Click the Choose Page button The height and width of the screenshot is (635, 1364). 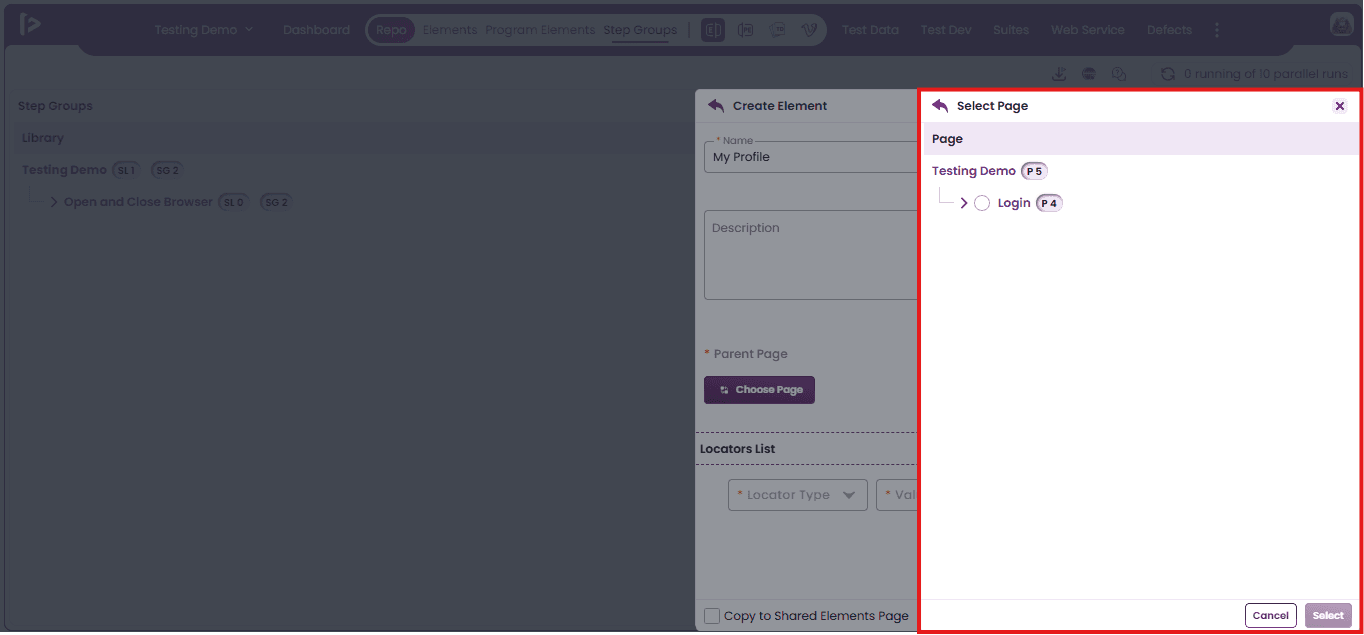[x=759, y=390]
